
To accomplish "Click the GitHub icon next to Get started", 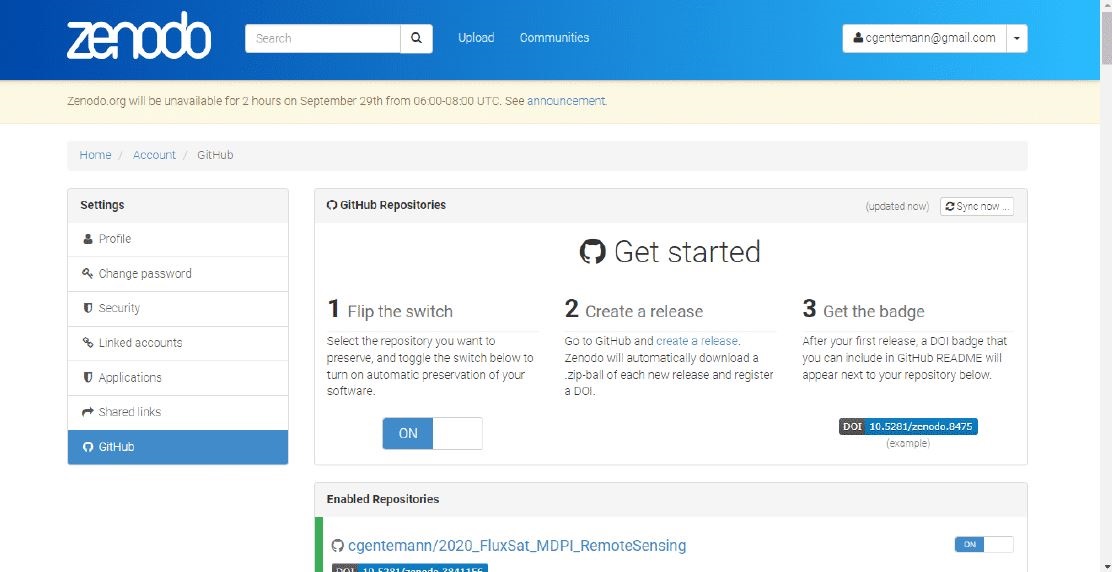I will (x=593, y=252).
